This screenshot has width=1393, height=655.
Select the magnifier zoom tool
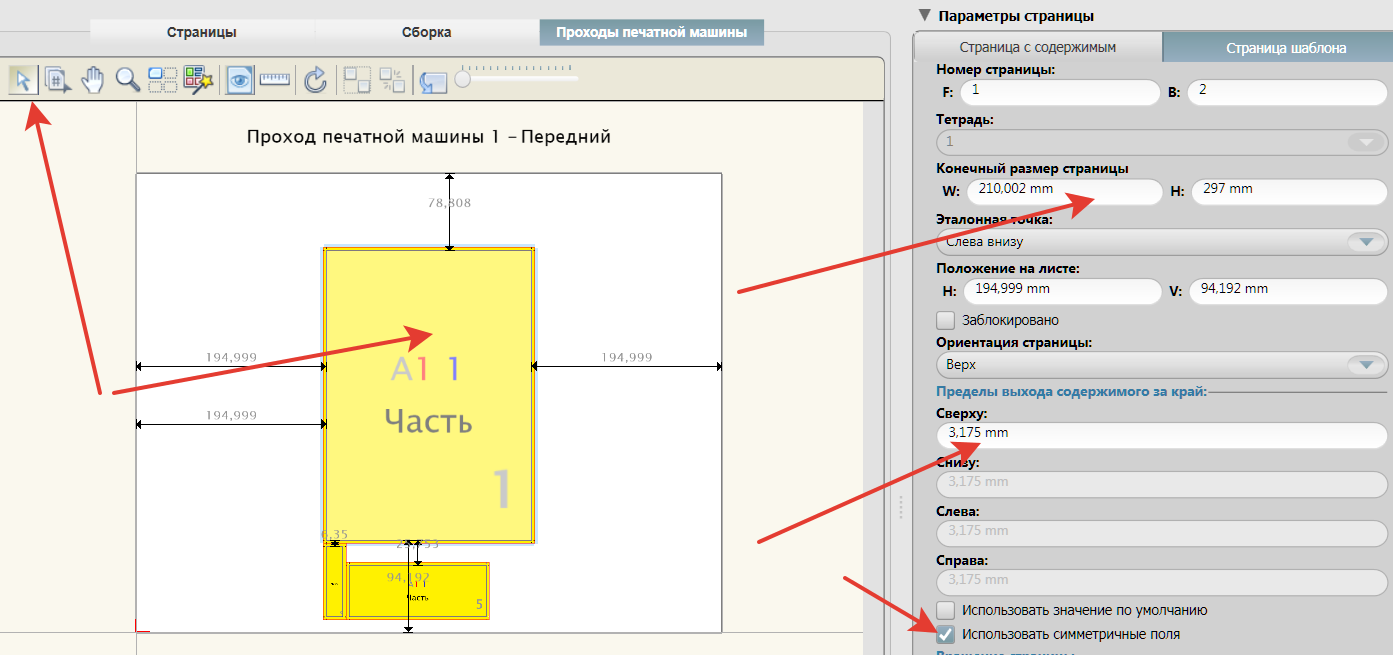tap(127, 80)
